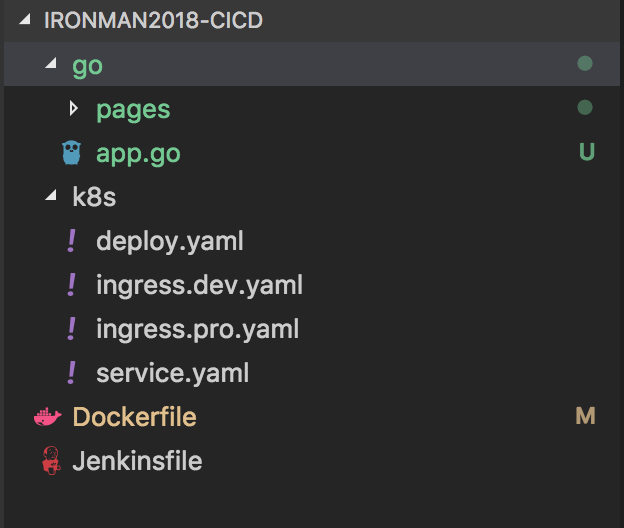
Task: Click the Jenkins butler icon
Action: click(47, 461)
